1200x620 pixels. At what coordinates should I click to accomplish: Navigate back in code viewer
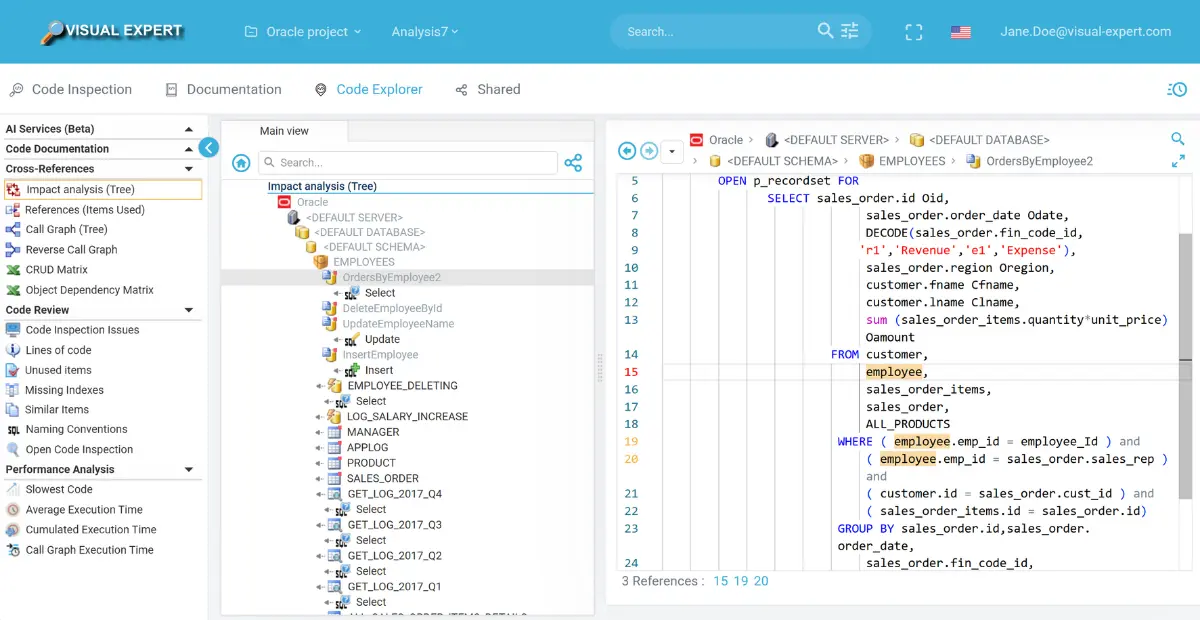tap(627, 151)
